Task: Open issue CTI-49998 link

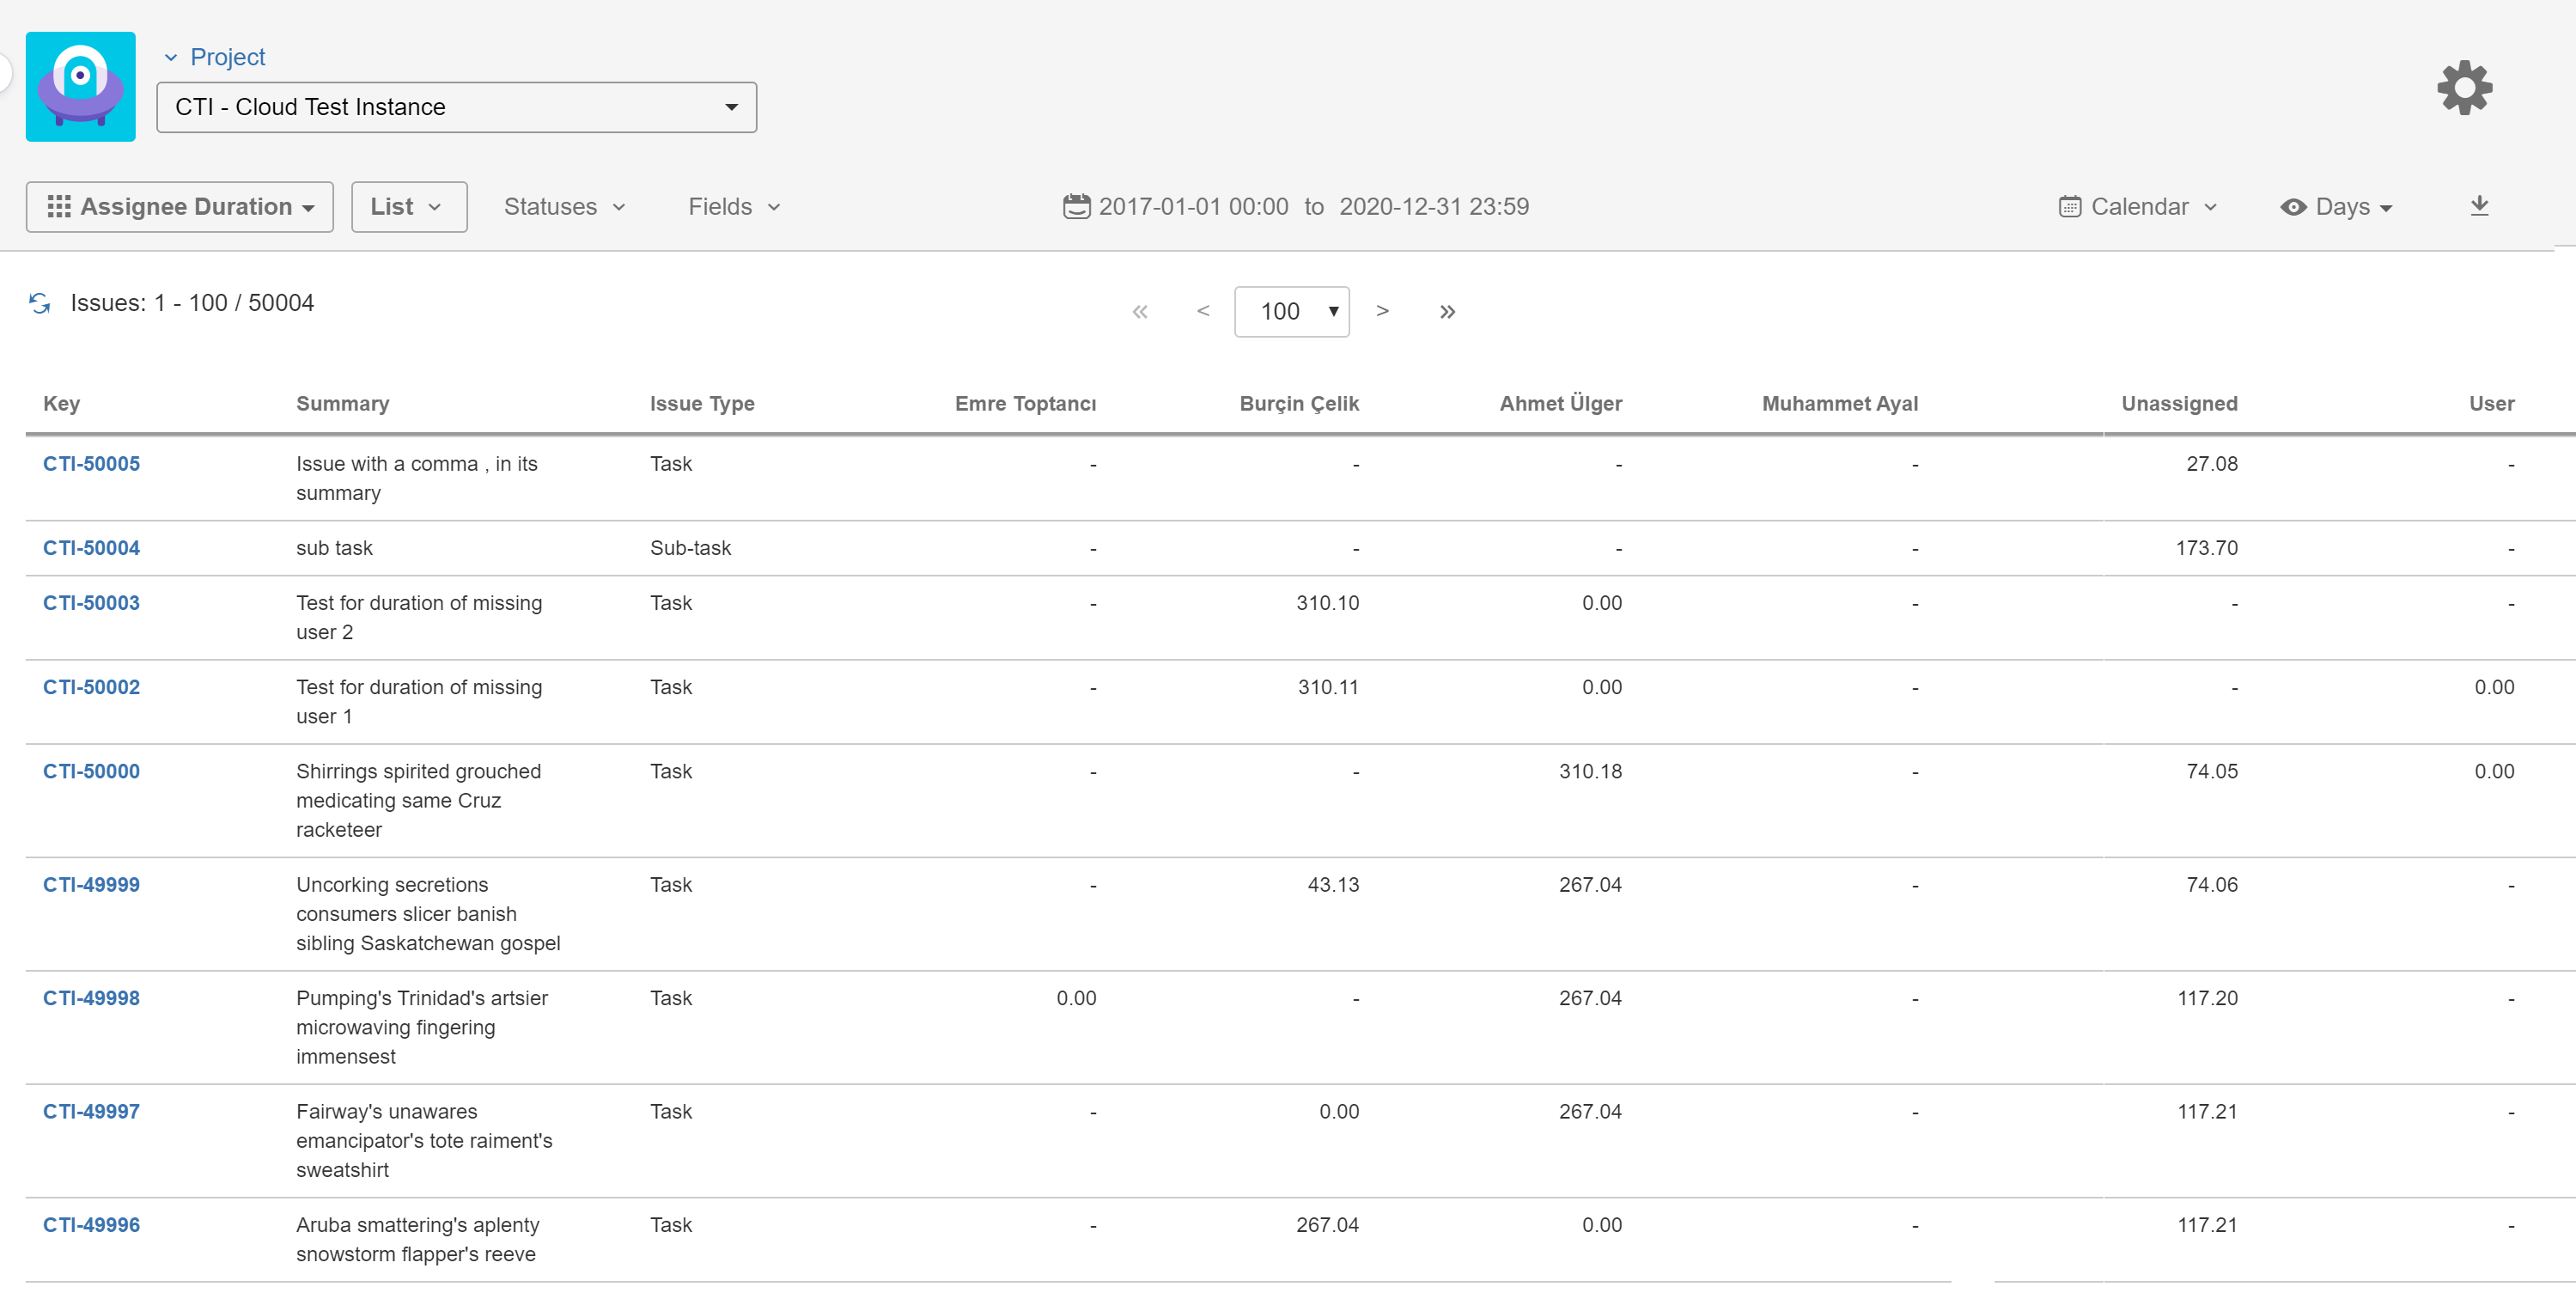Action: 91,998
